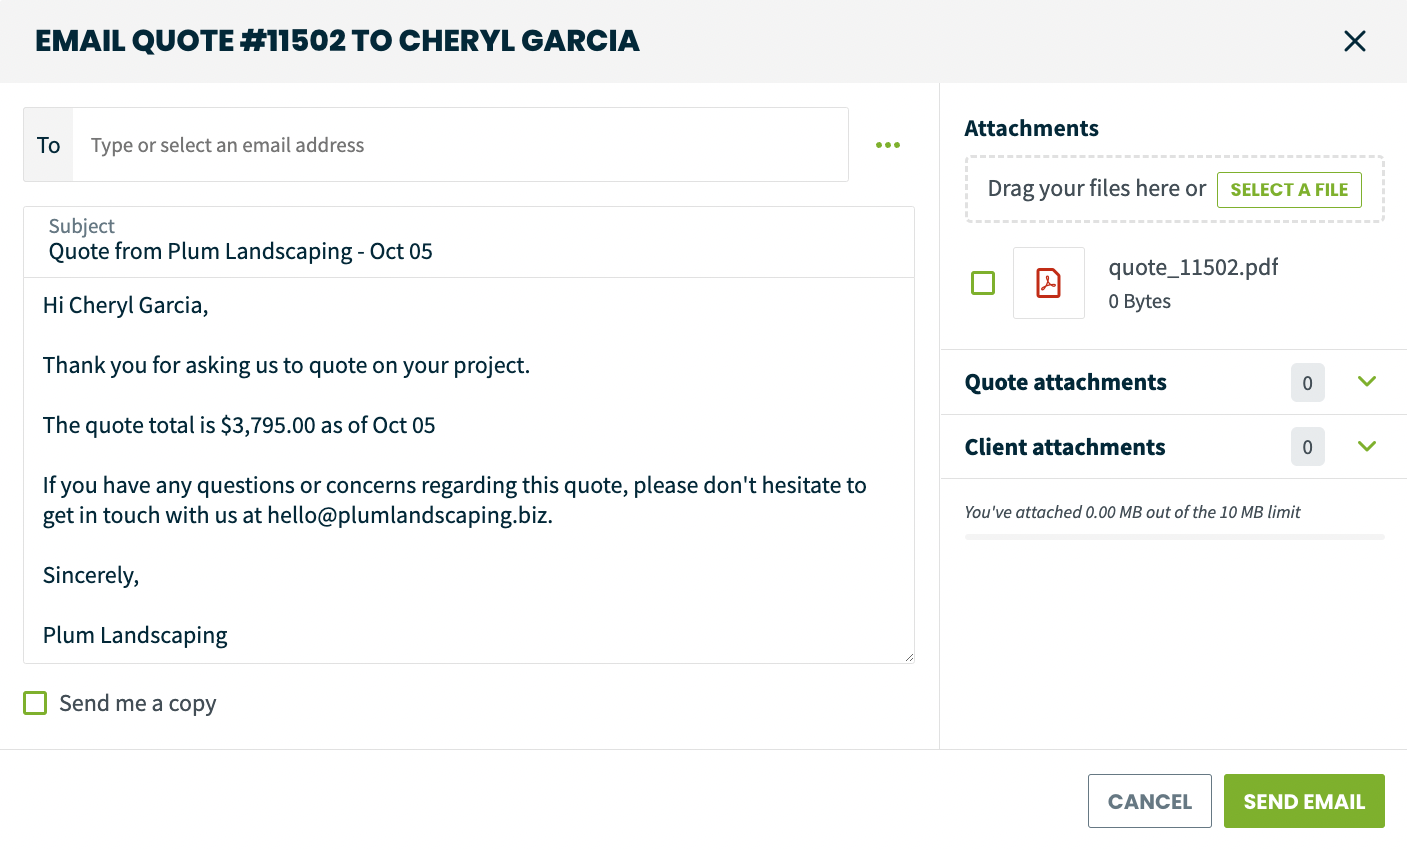
Task: Click the message box resize handle
Action: pyautogui.click(x=909, y=657)
